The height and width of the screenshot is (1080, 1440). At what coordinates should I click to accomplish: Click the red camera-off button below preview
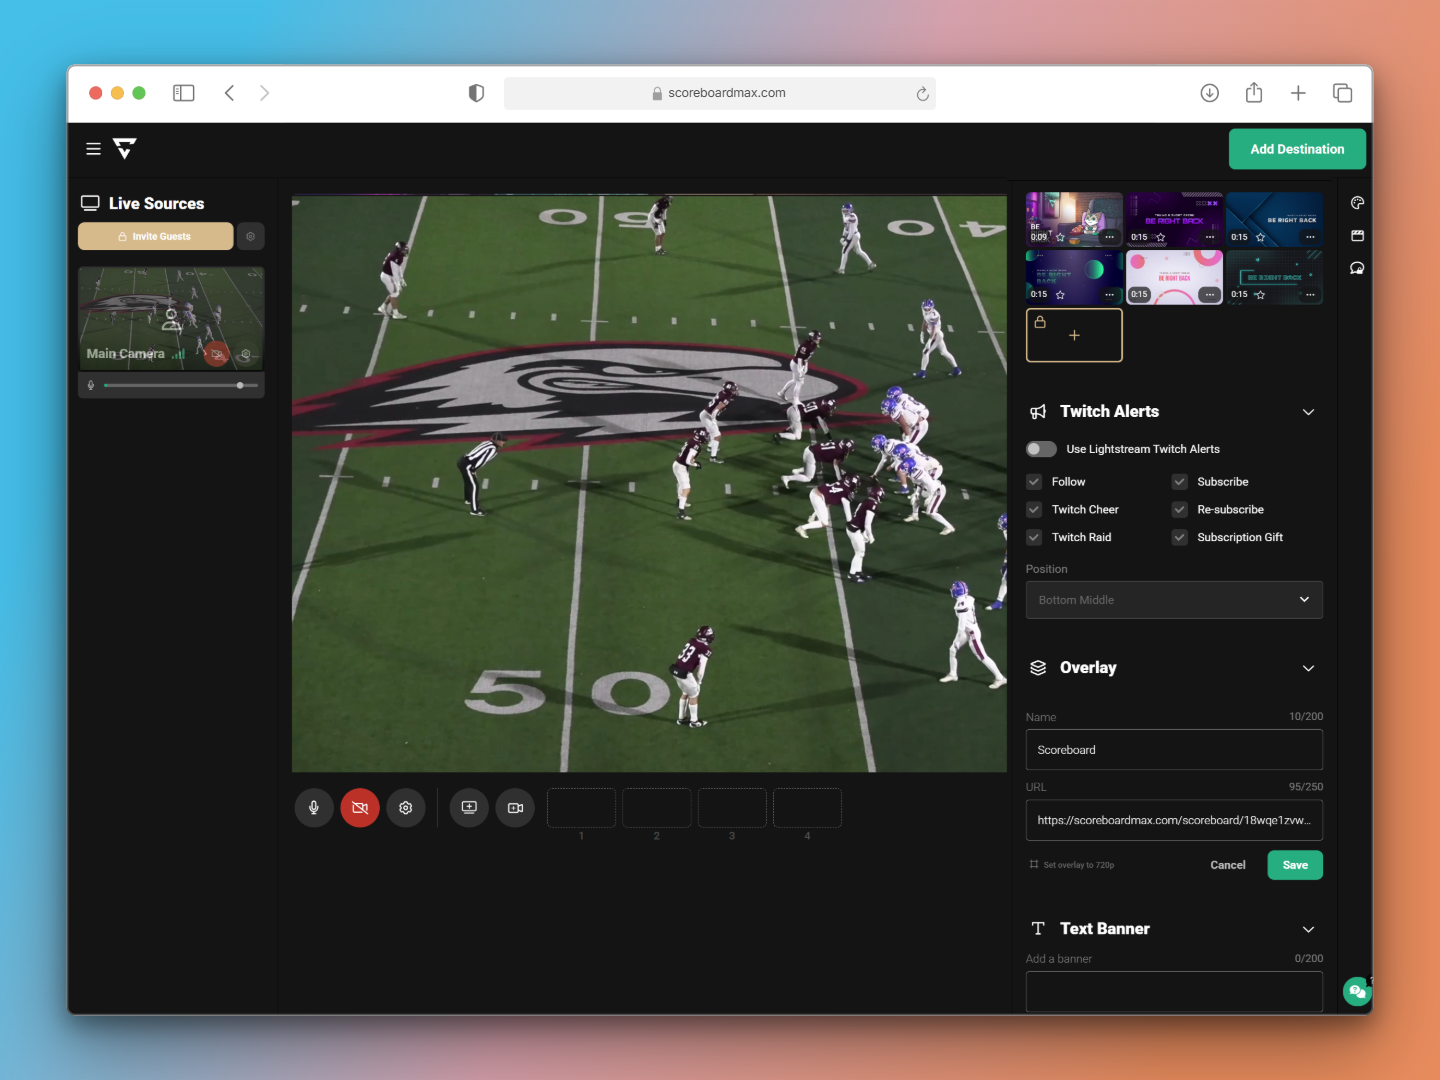pos(360,808)
